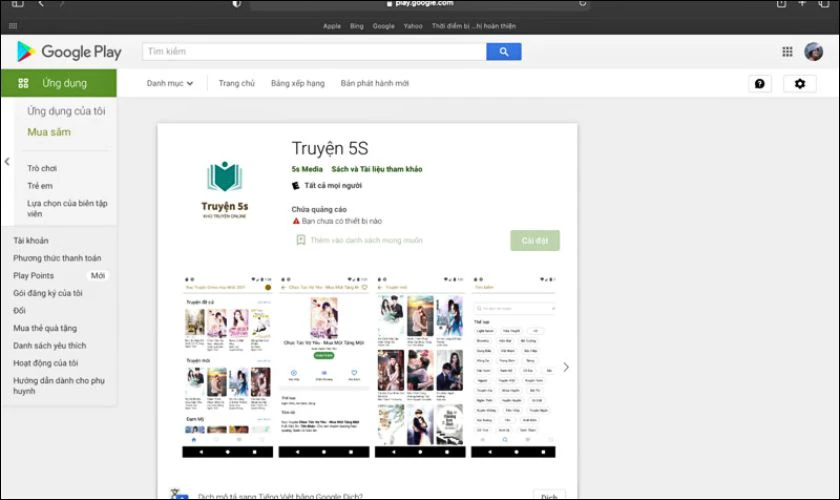The image size is (840, 500).
Task: Open the Yahoo bookmark in favorites bar
Action: click(x=412, y=26)
